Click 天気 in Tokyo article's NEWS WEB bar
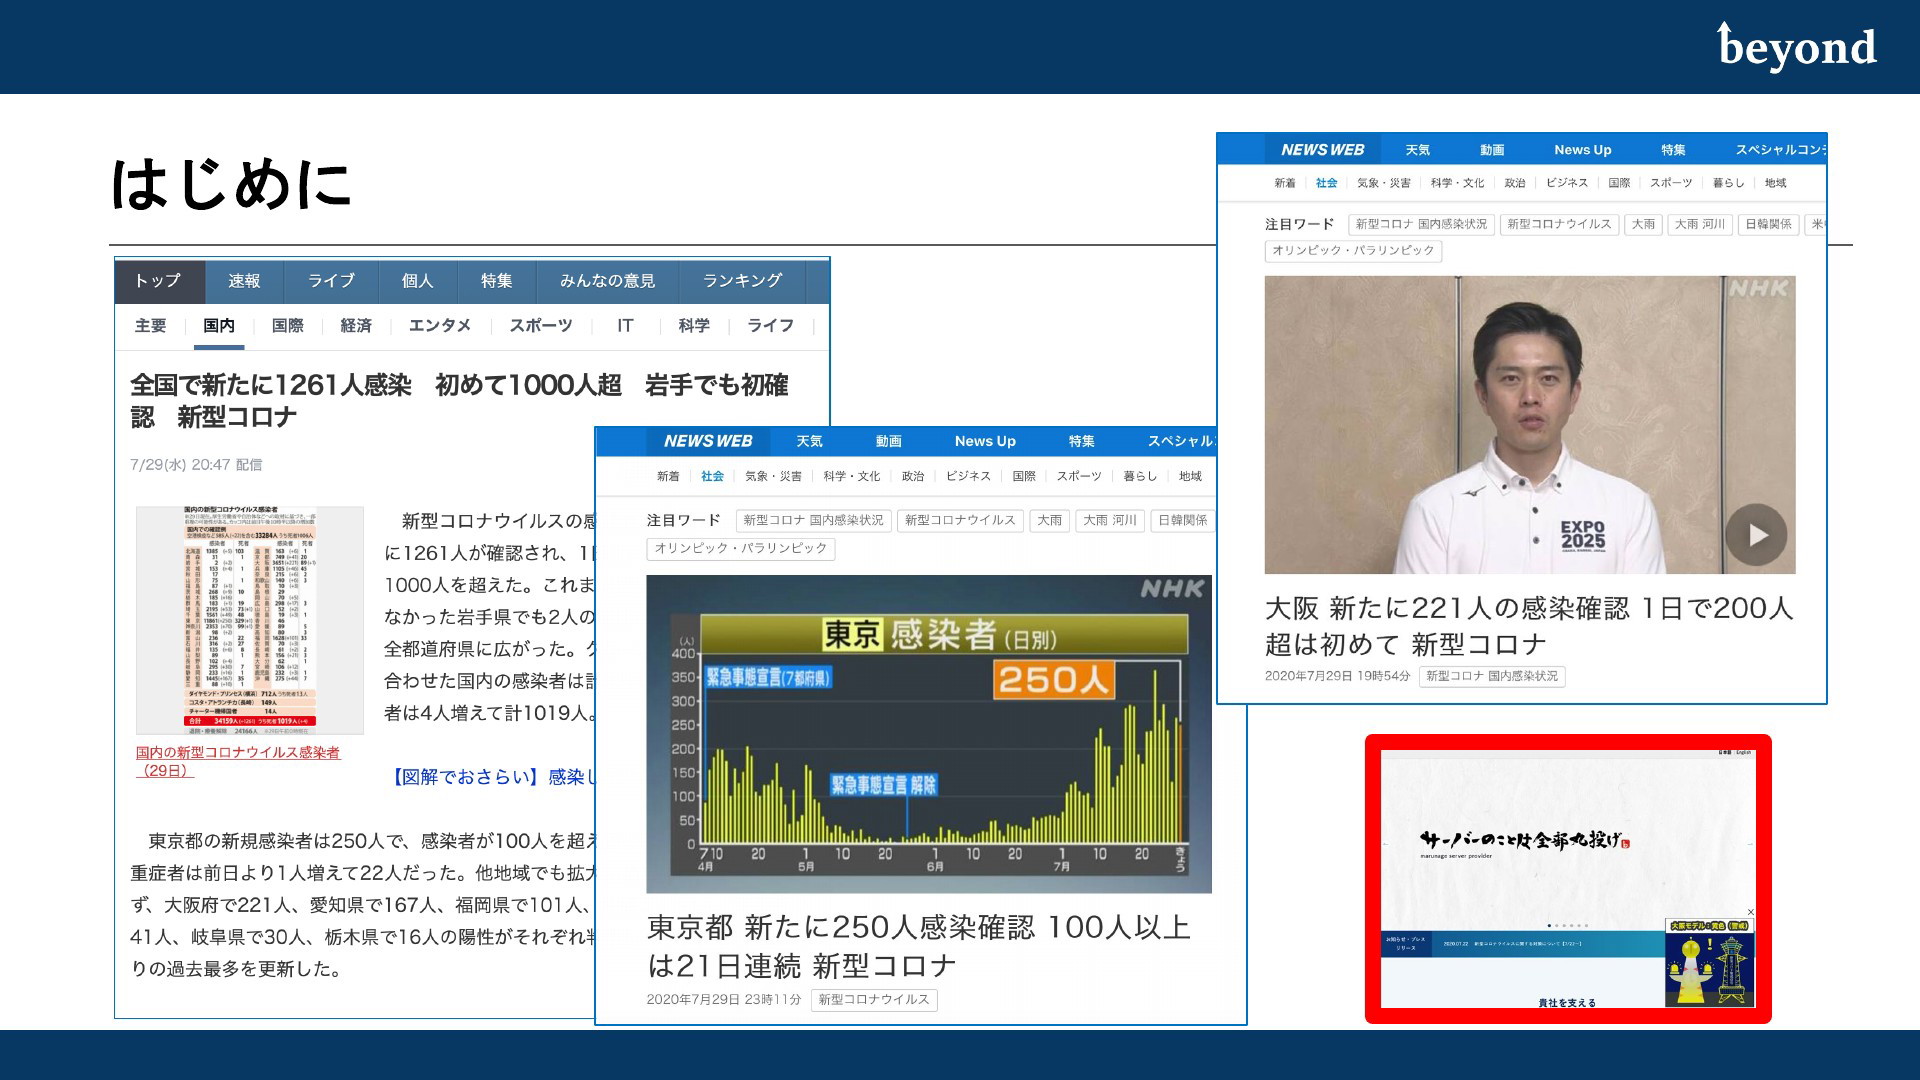This screenshot has height=1080, width=1920. pos(809,441)
